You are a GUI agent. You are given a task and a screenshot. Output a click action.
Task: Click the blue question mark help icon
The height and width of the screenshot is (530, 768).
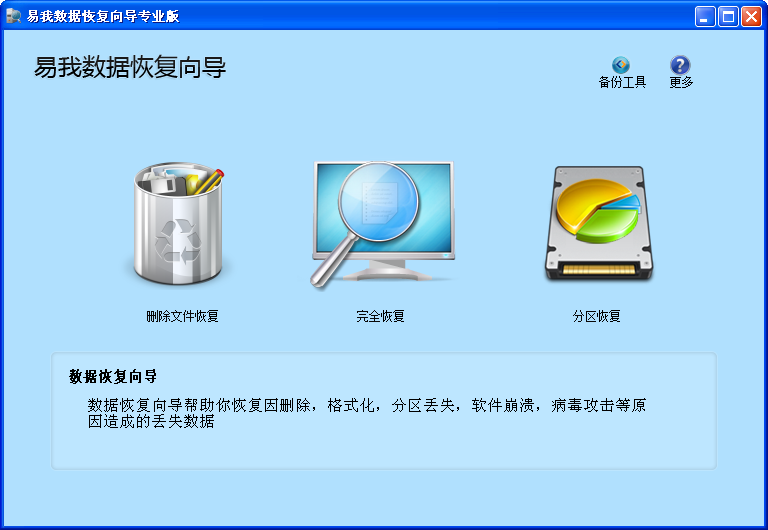click(680, 65)
